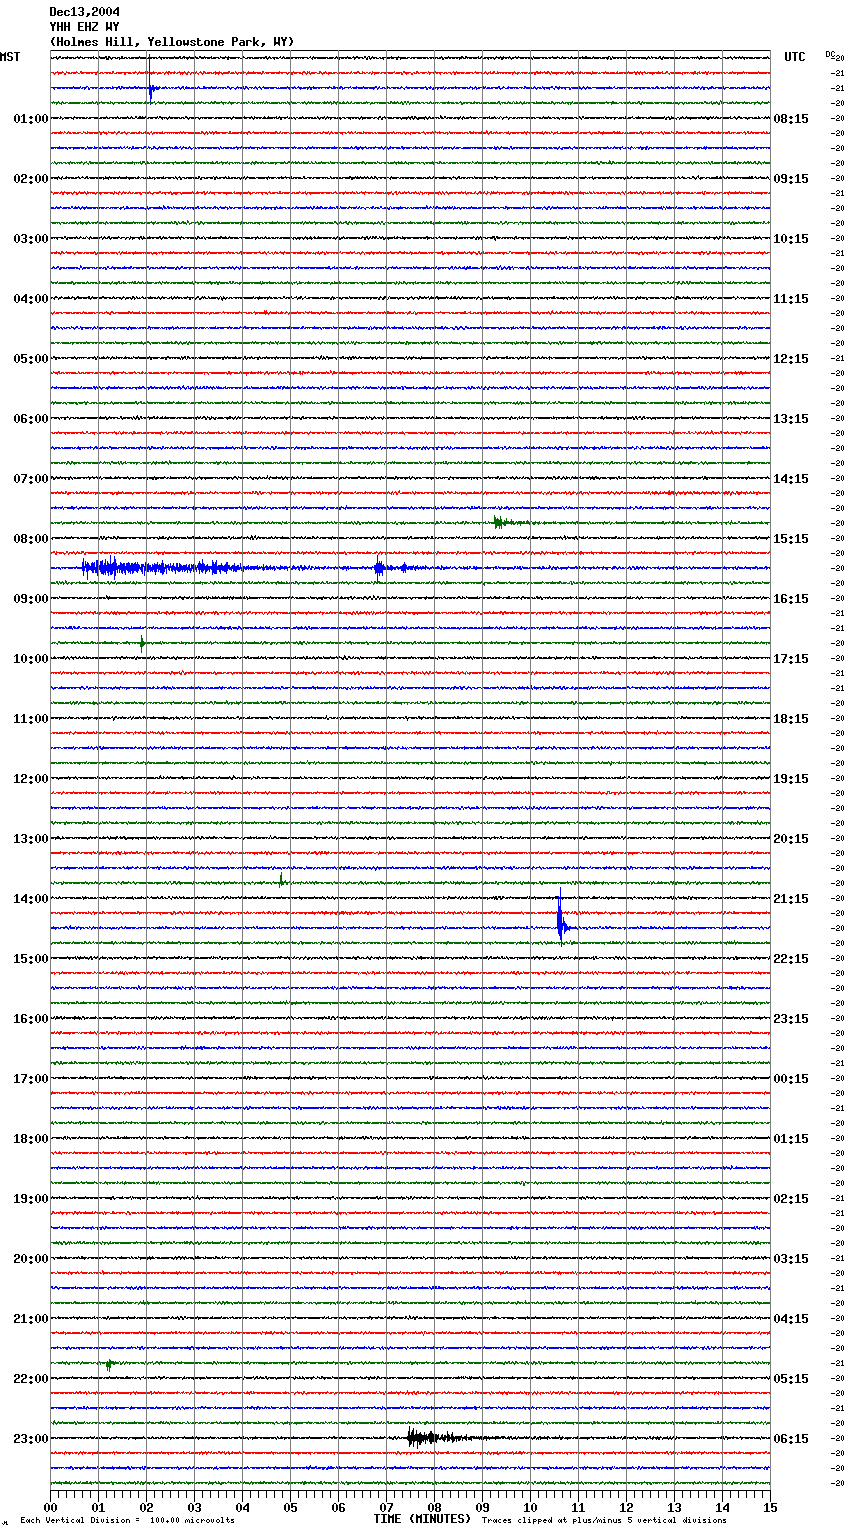The image size is (850, 1534).
Task: Select the 04:00 MST time label
Action: [31, 299]
